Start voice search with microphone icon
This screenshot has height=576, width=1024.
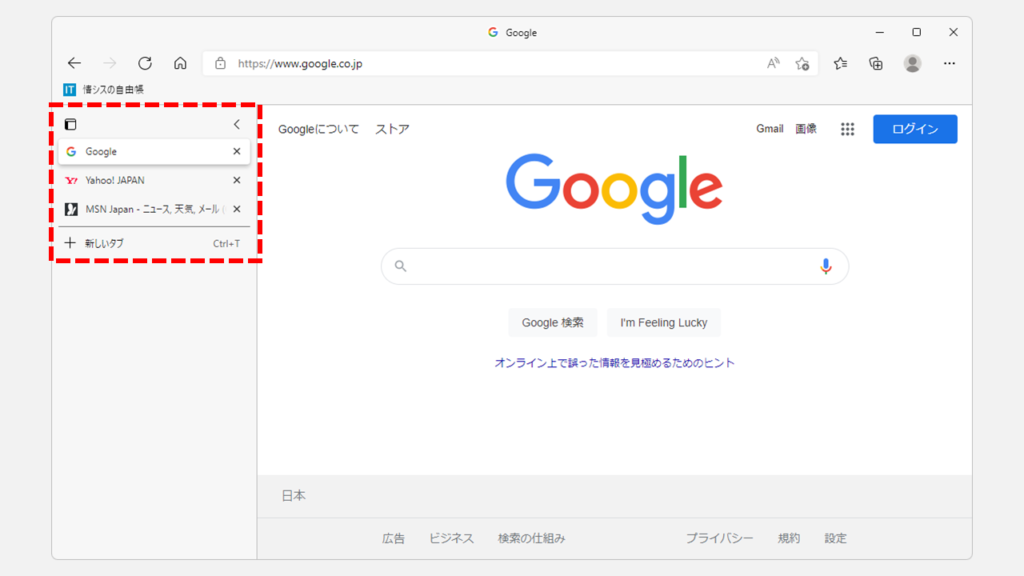click(825, 266)
